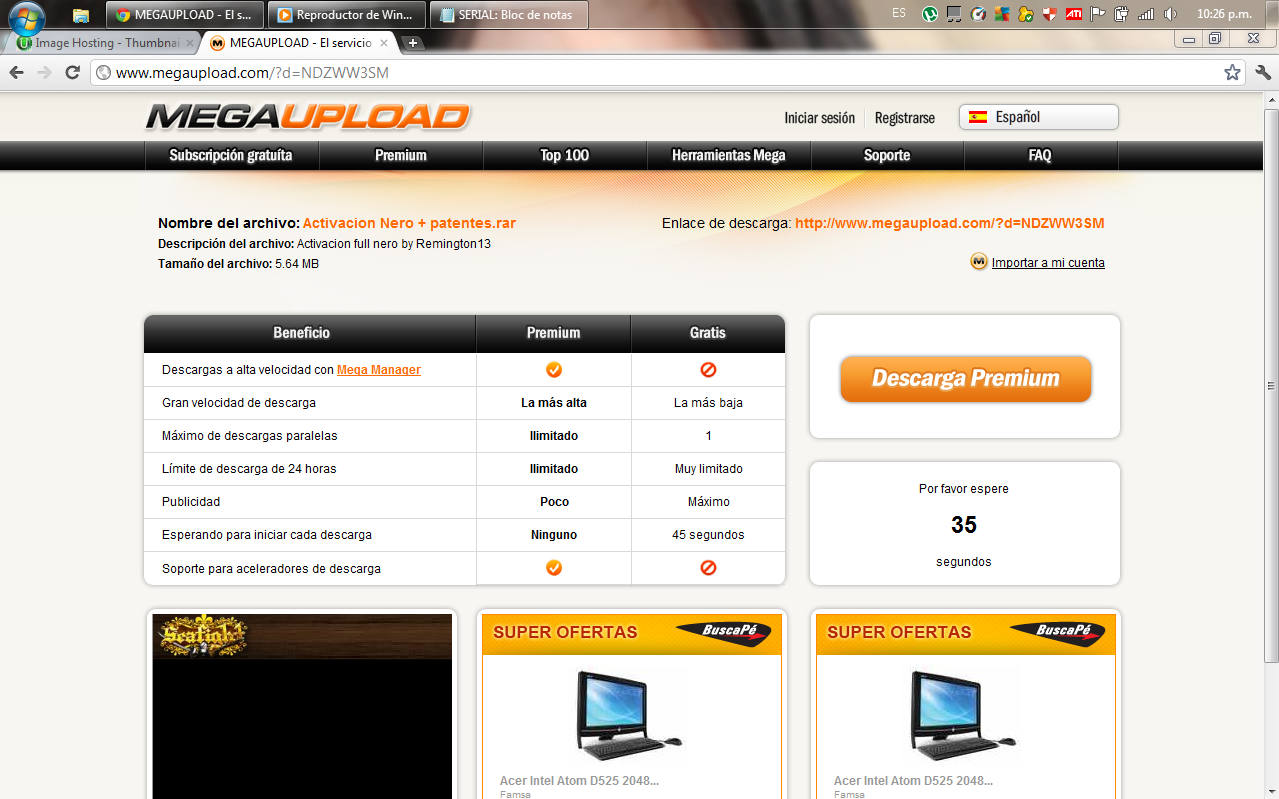
Task: Click the Premium checkmark for aceleradores row
Action: [554, 568]
